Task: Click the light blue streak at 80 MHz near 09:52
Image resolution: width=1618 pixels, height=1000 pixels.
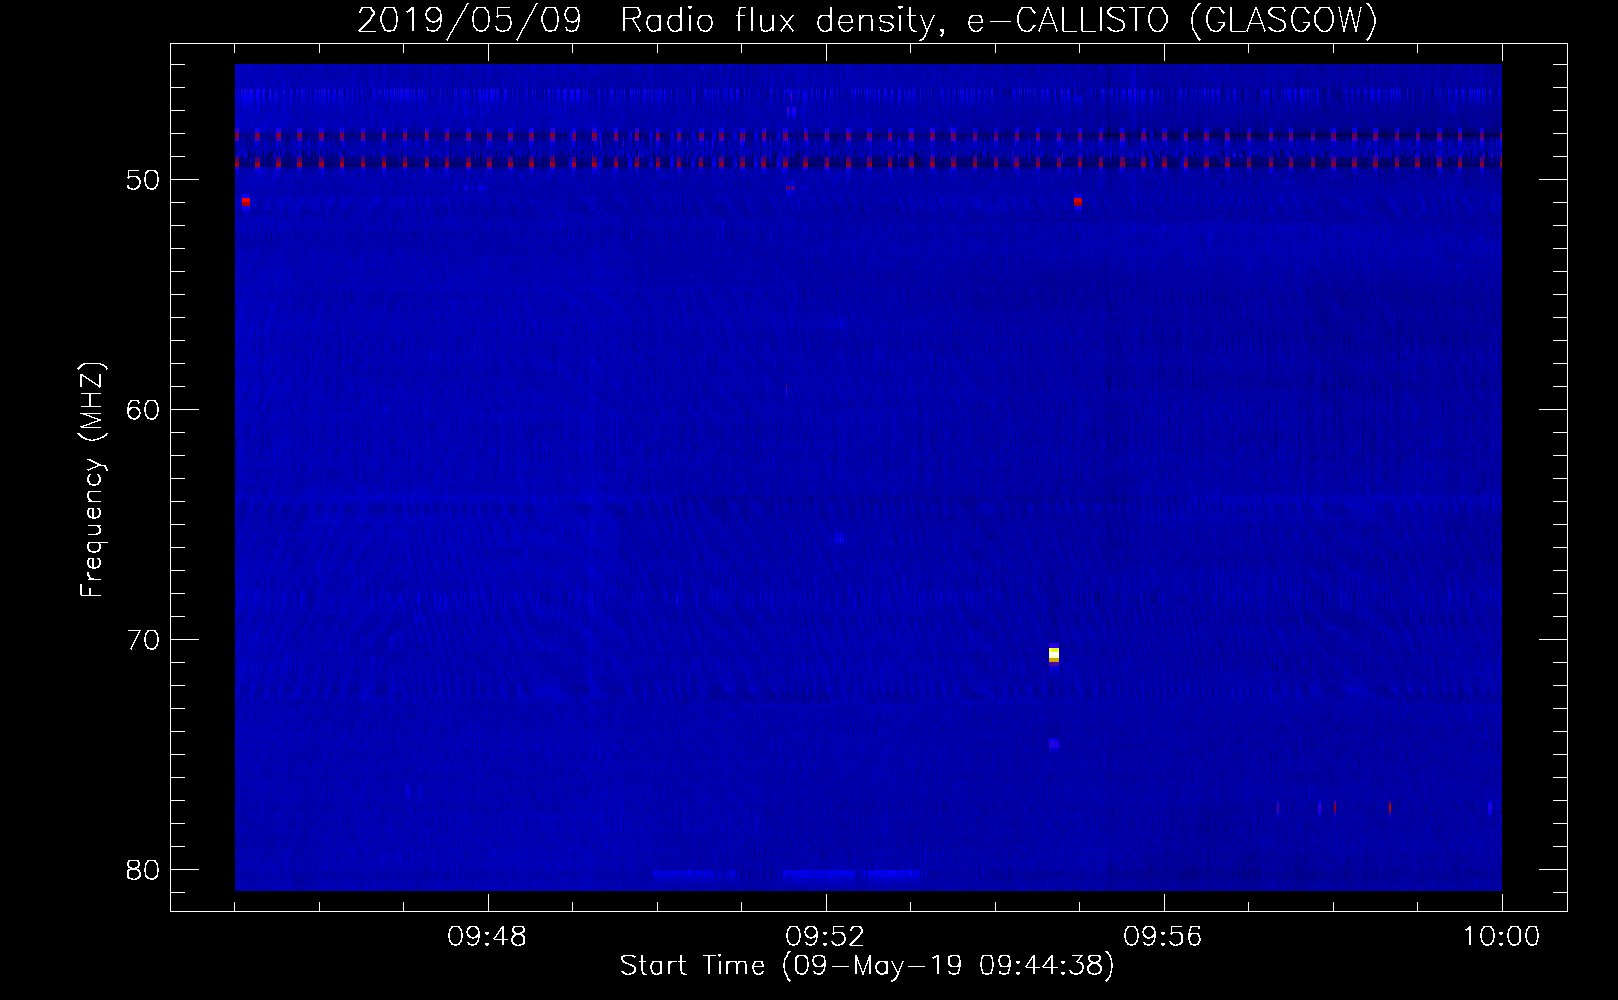Action: 855,873
